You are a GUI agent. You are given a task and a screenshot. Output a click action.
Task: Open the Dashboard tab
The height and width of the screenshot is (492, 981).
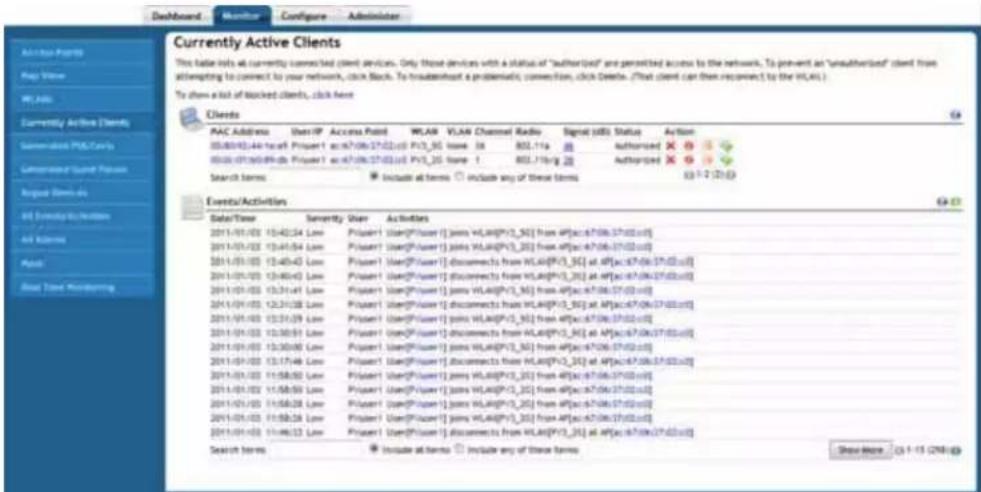176,16
